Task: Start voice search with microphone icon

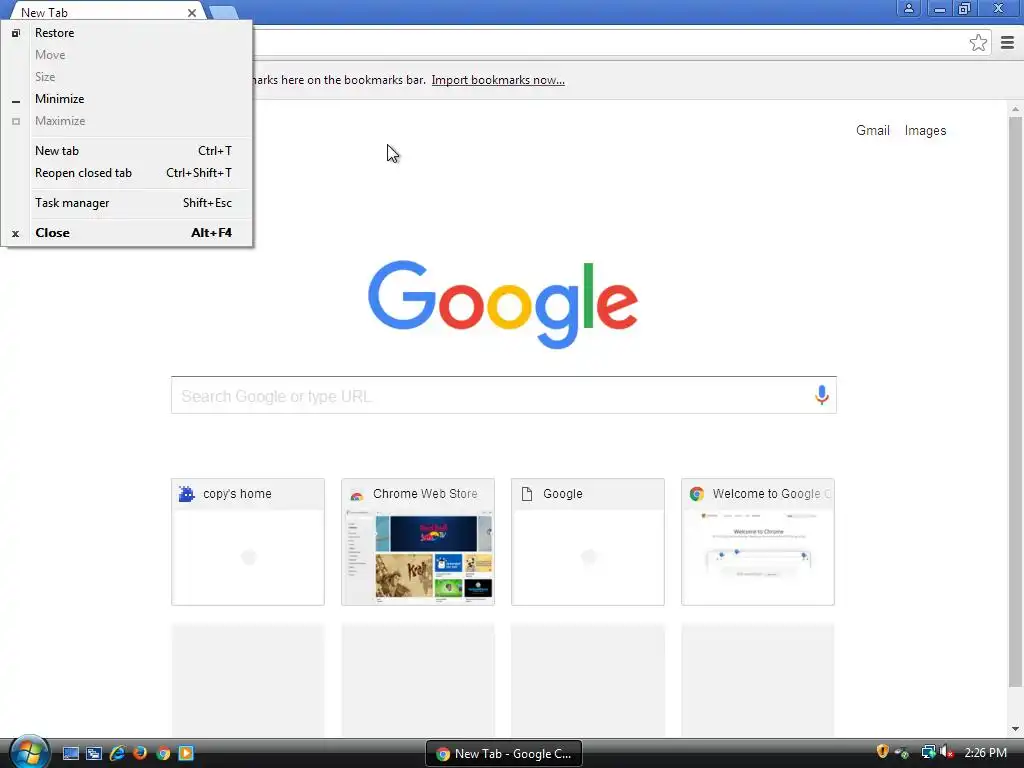Action: [822, 394]
